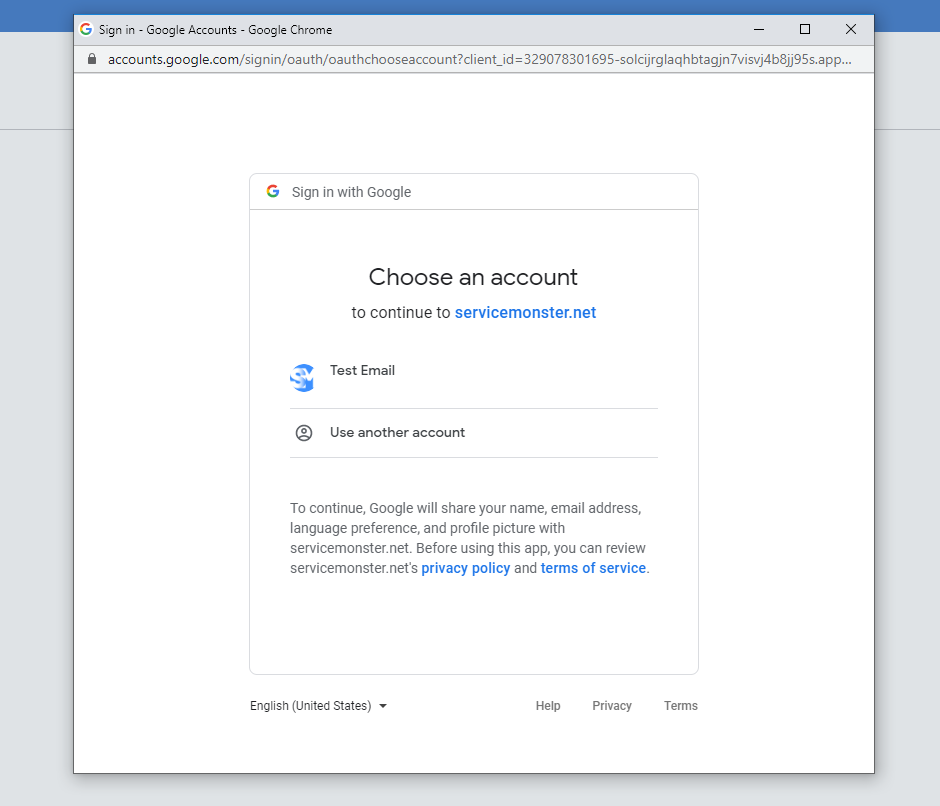Maximize the Google sign-in popup window
940x806 pixels.
pos(805,30)
